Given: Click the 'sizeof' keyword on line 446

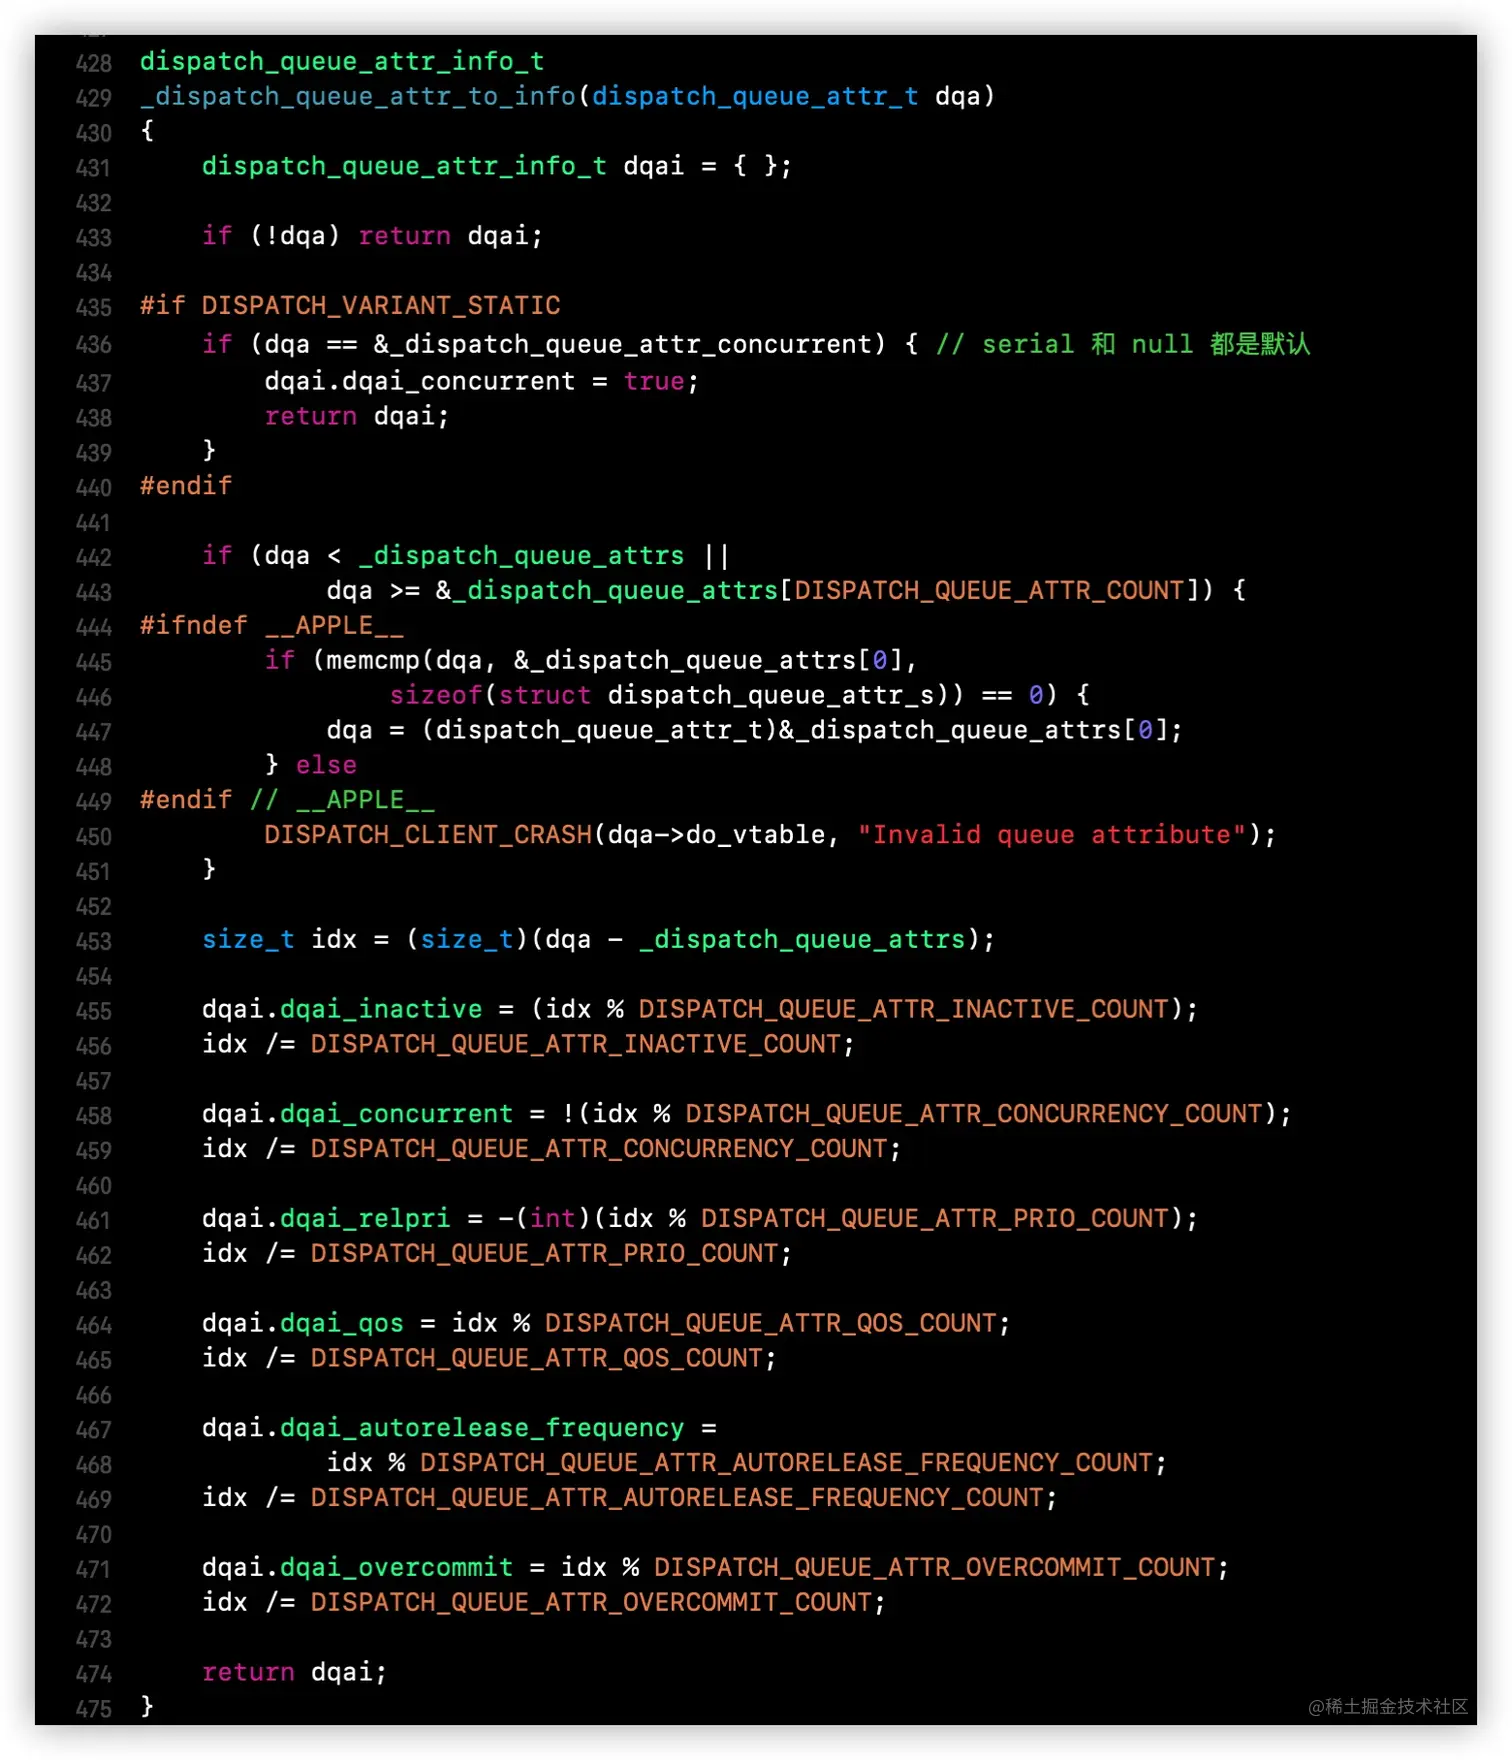Looking at the screenshot, I should pyautogui.click(x=436, y=696).
